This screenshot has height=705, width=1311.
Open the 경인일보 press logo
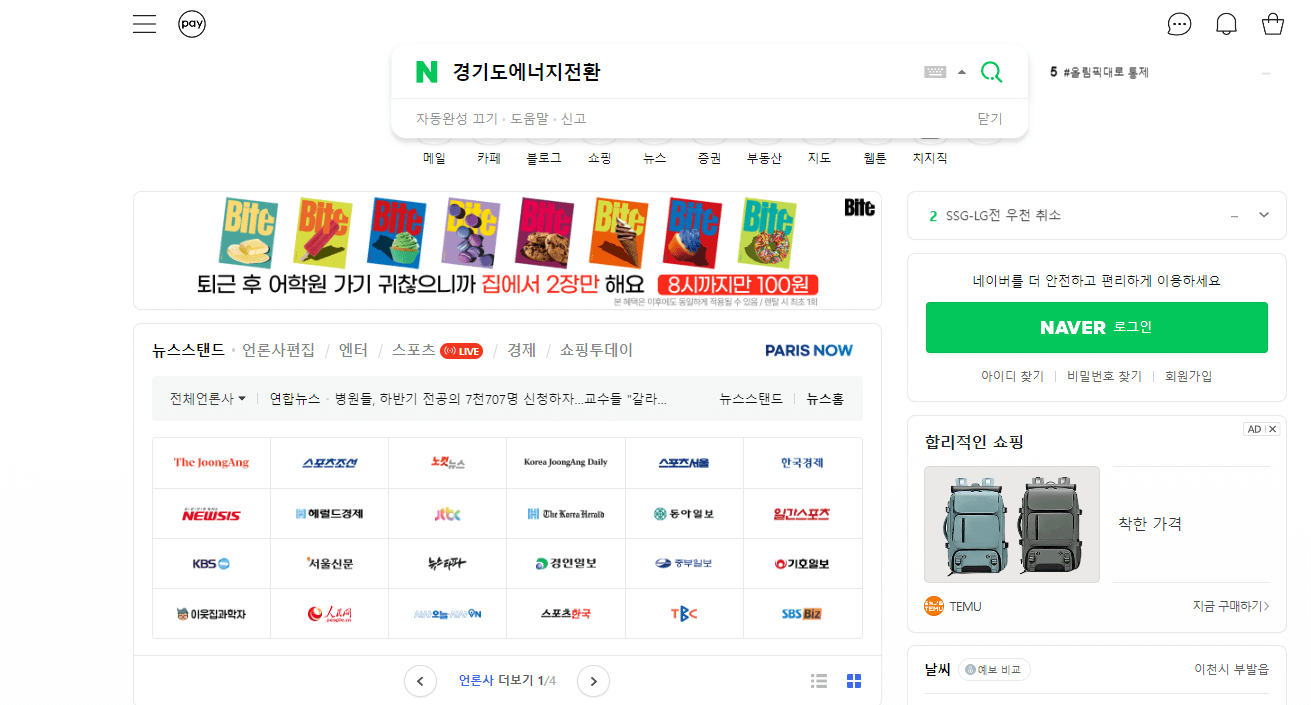(x=566, y=563)
